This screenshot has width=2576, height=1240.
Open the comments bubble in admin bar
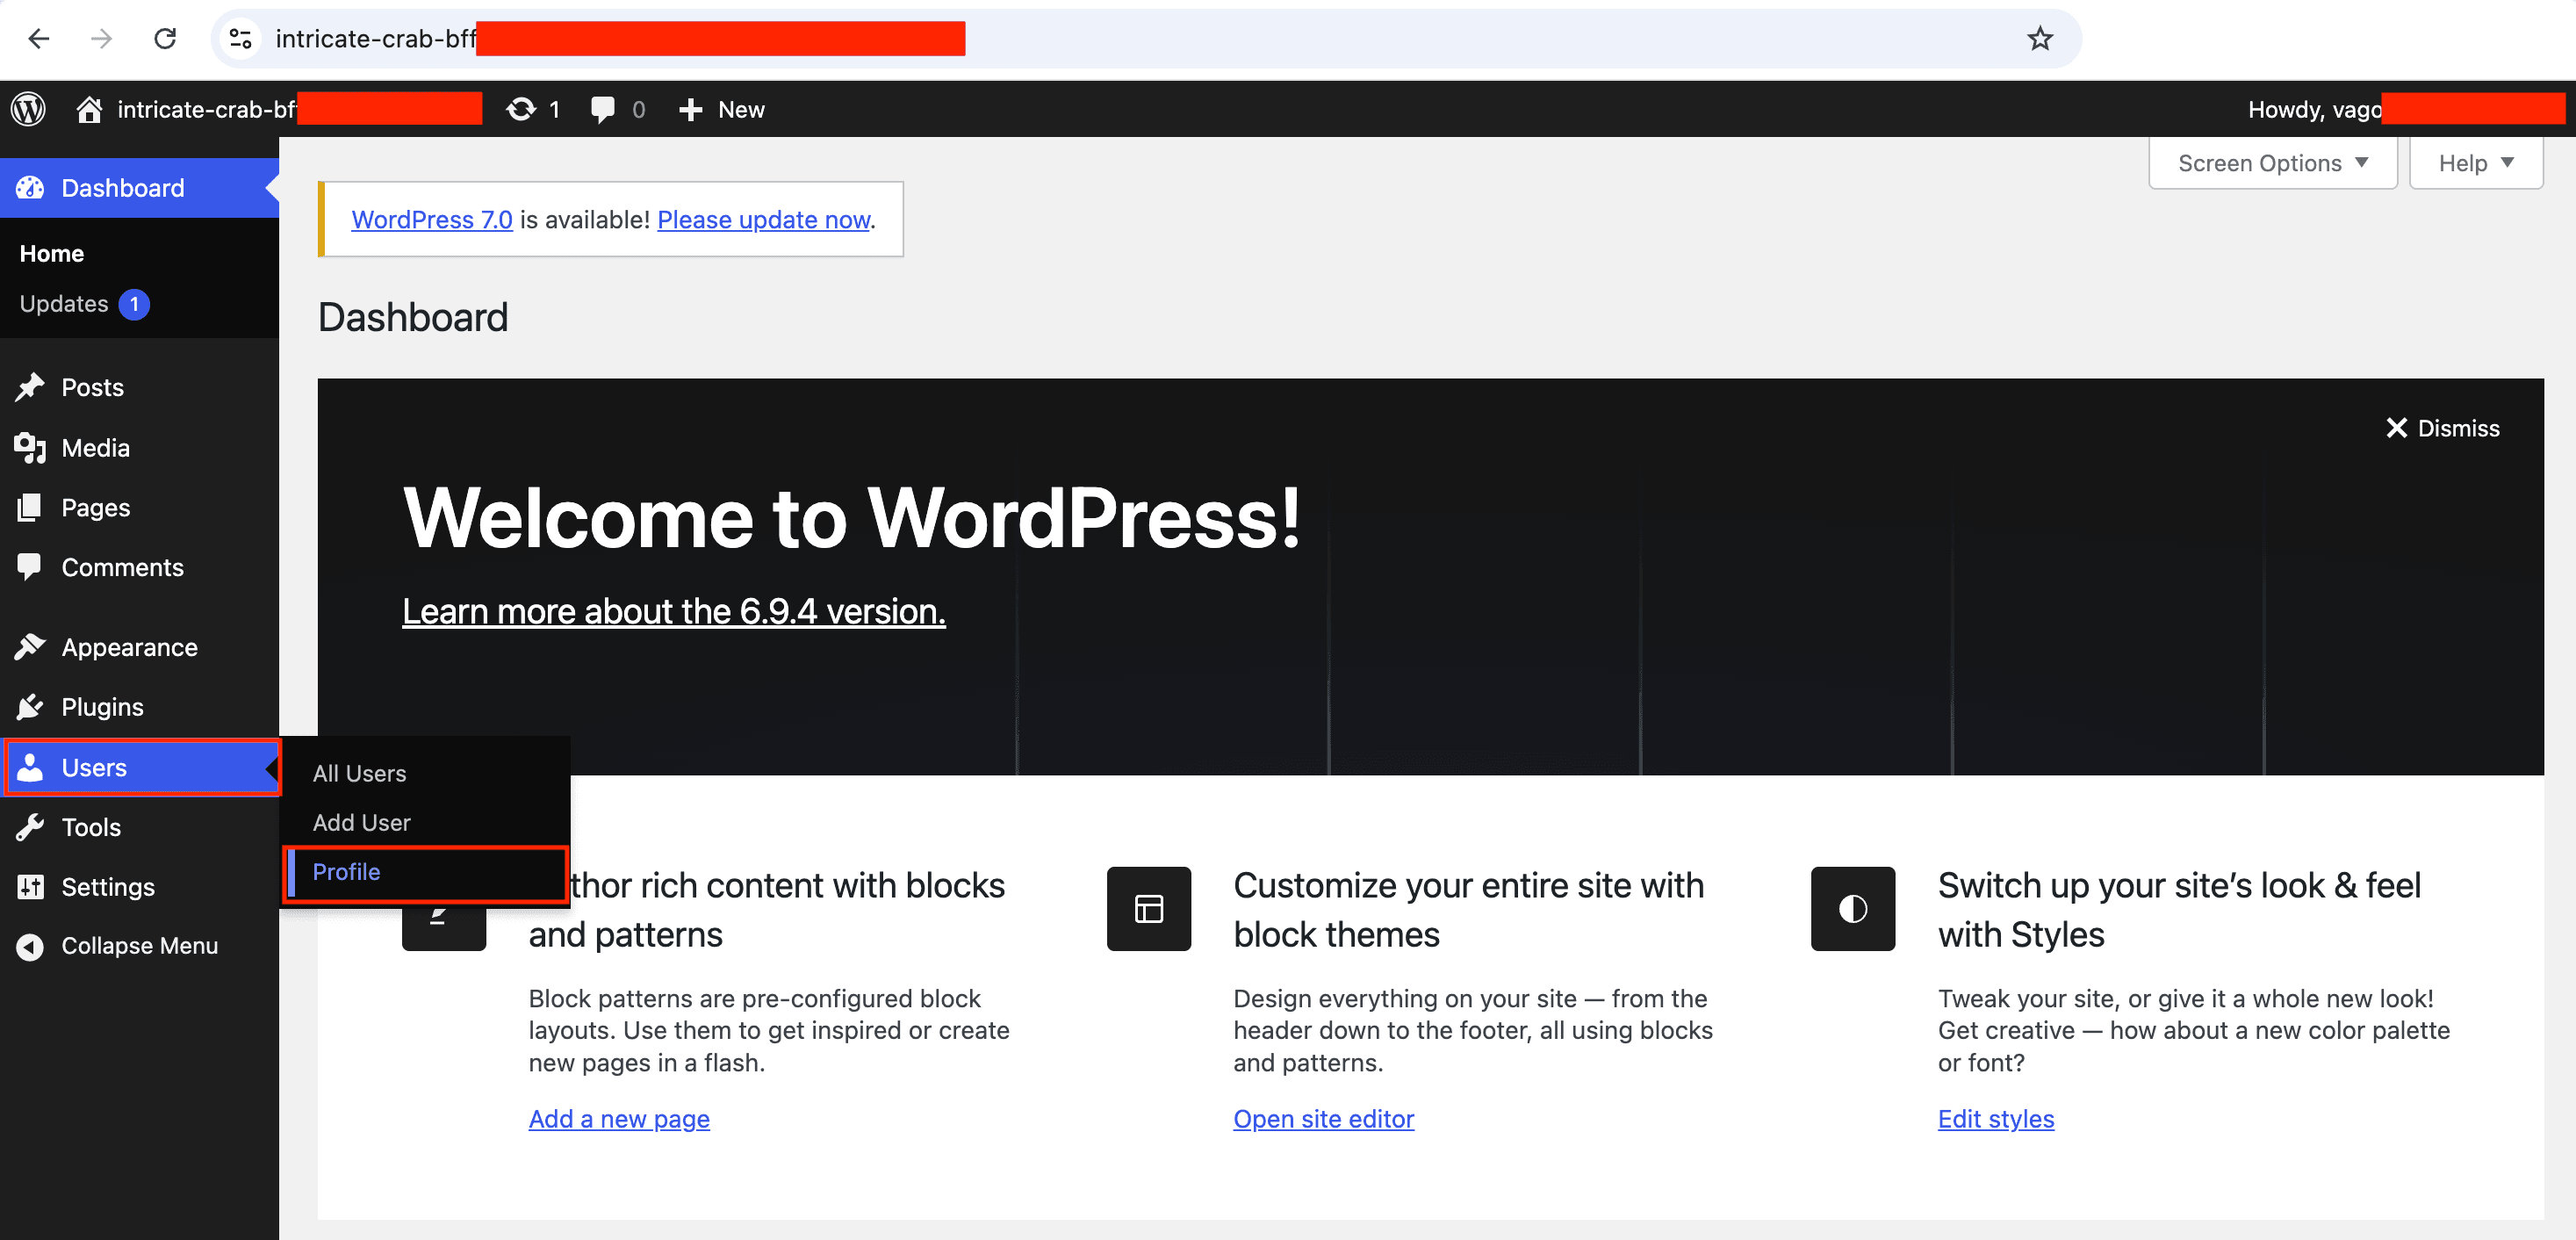tap(602, 109)
